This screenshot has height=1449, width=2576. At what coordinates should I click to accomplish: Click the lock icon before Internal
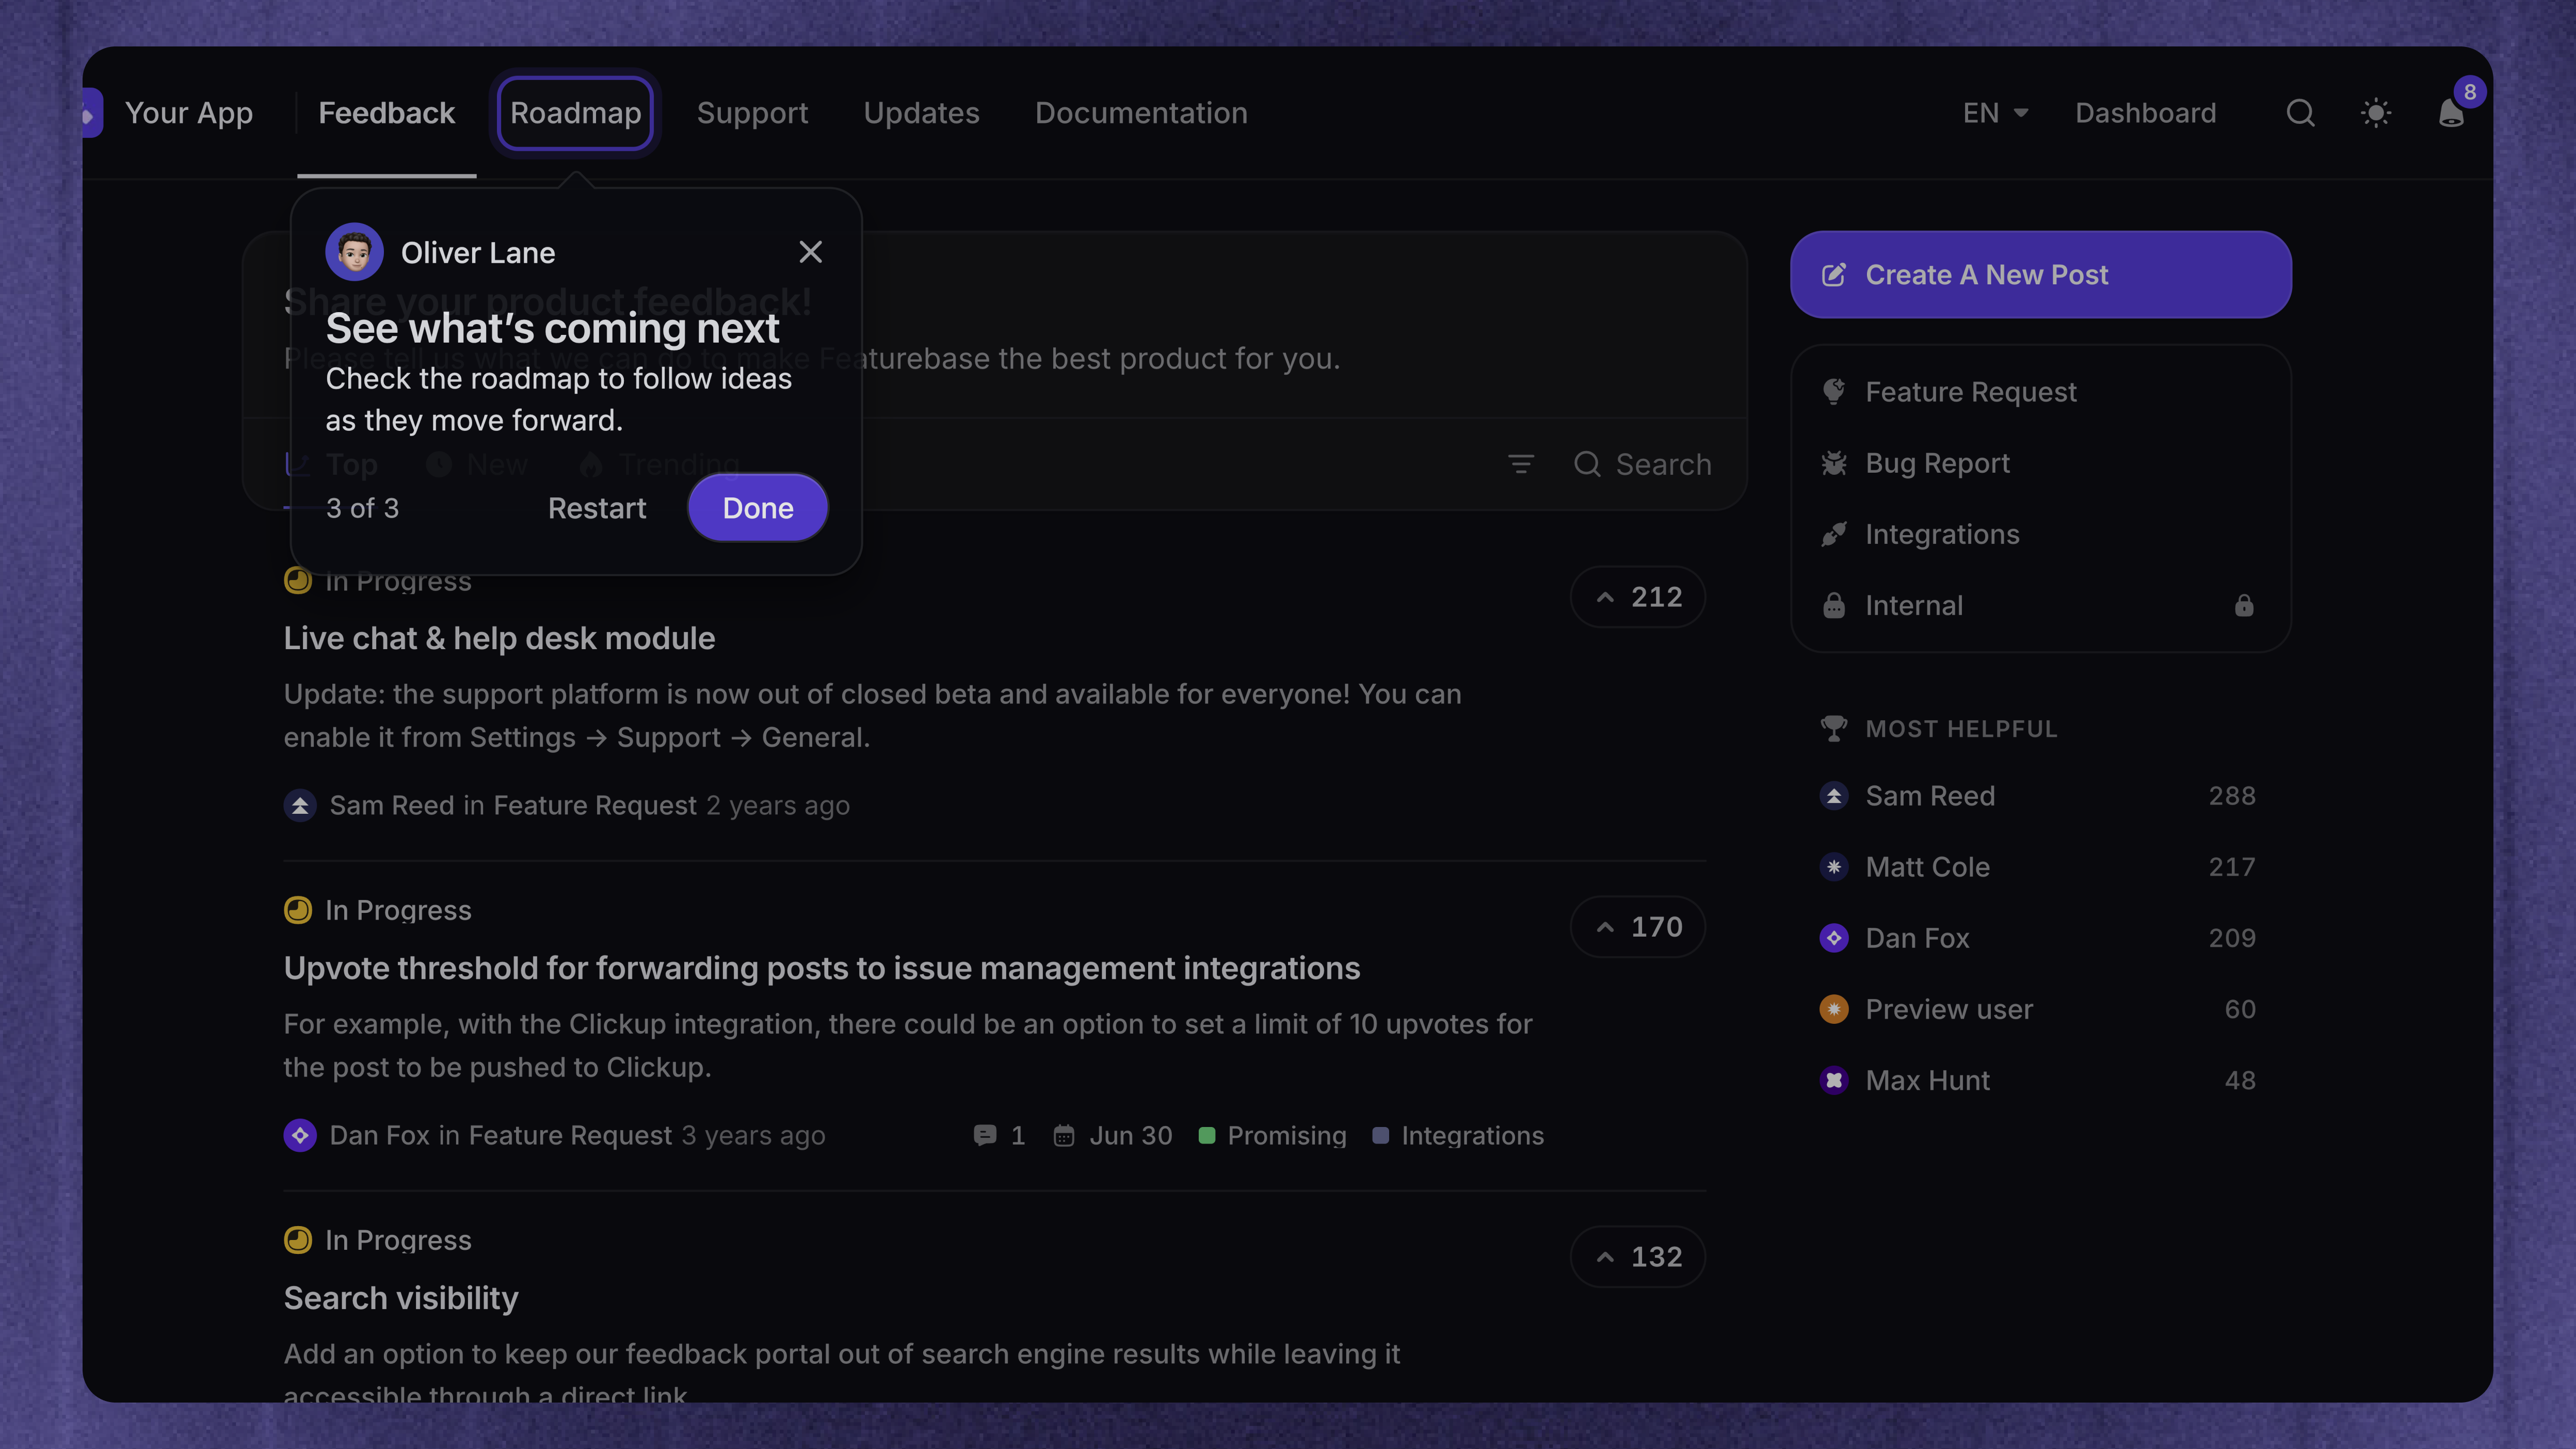(1833, 605)
